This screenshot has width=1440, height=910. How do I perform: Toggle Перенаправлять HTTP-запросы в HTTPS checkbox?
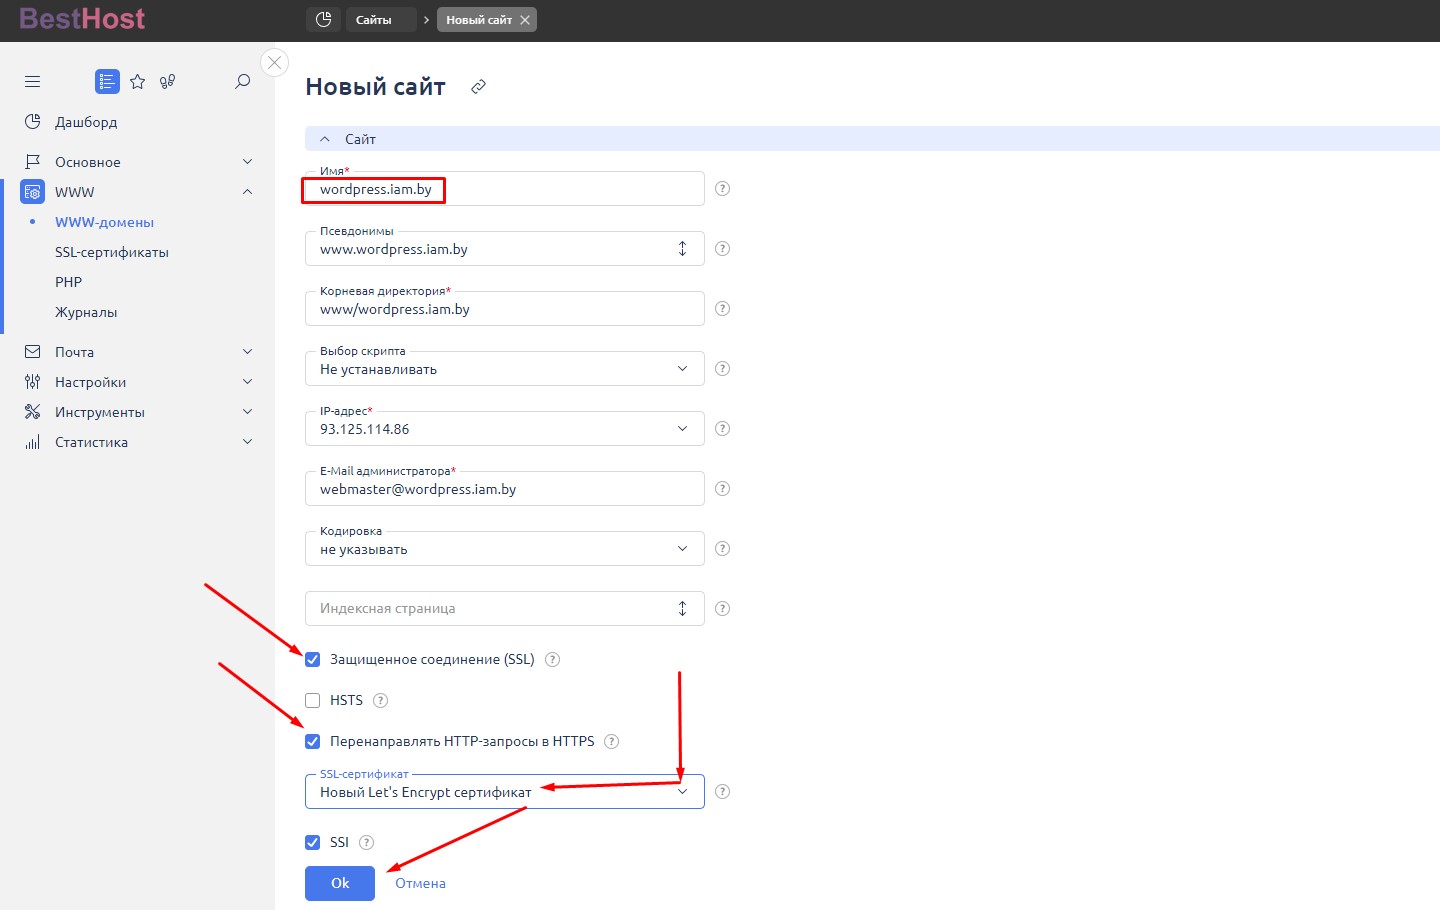(313, 742)
